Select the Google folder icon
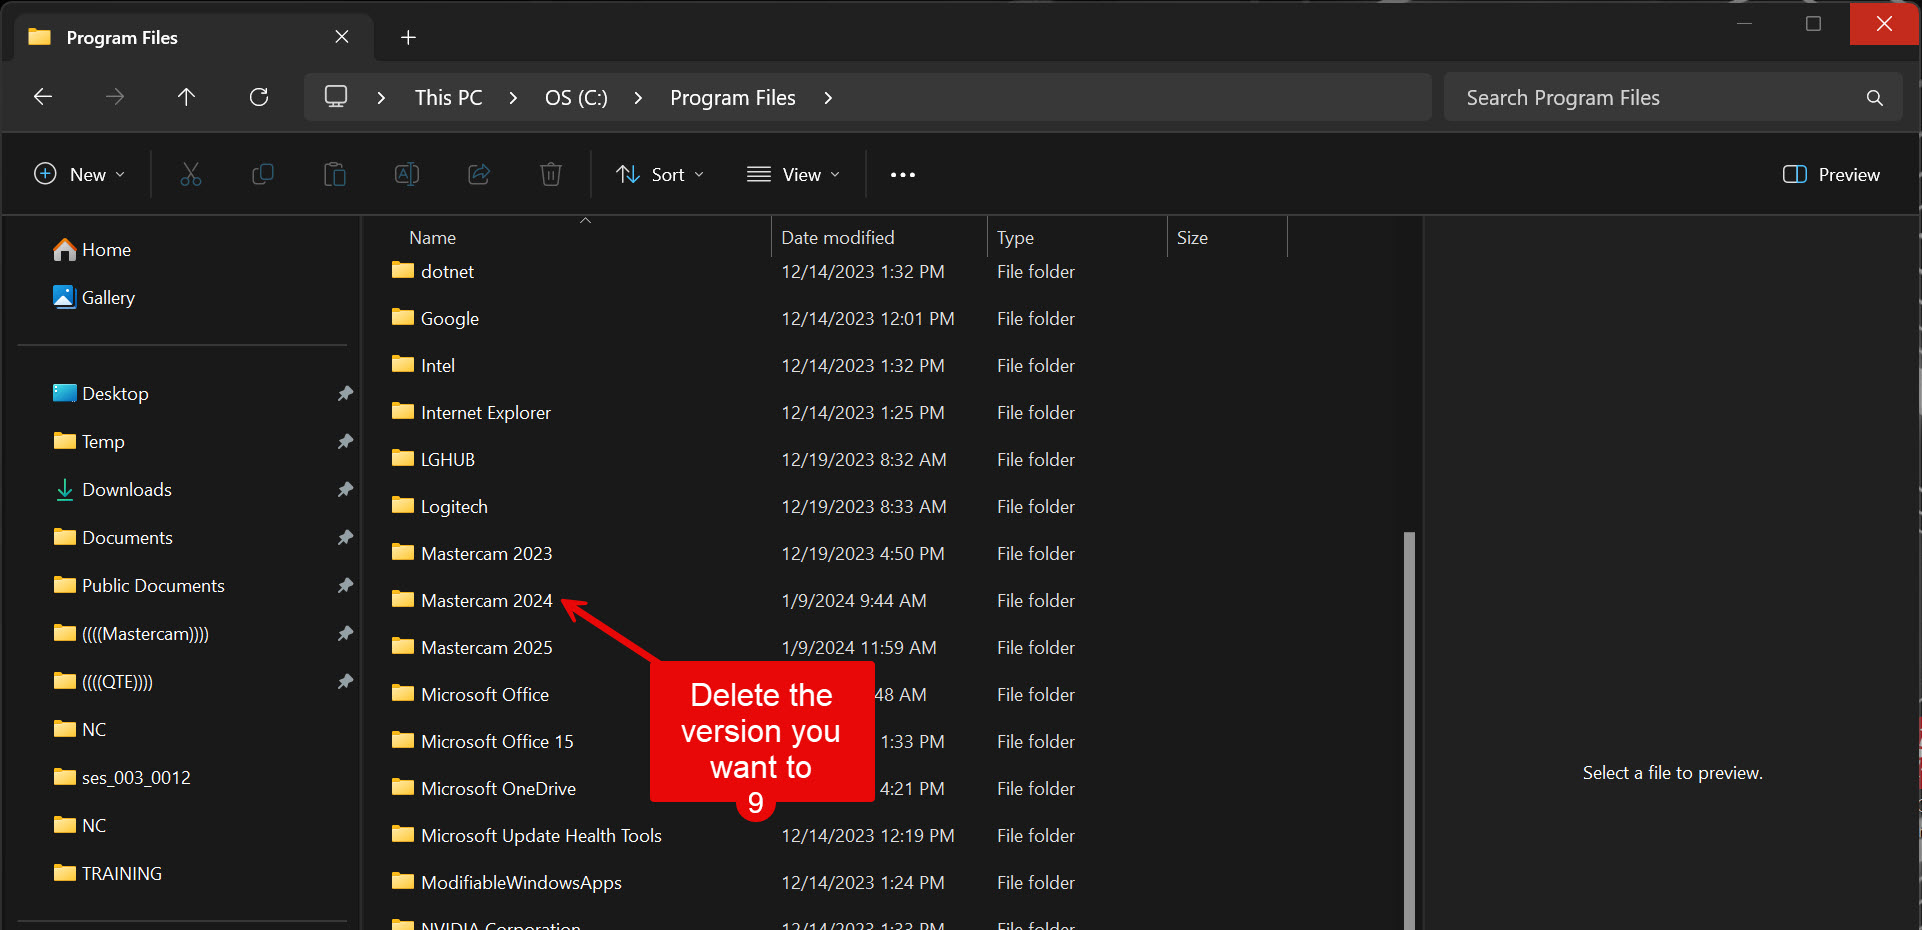Image resolution: width=1922 pixels, height=930 pixels. point(403,318)
